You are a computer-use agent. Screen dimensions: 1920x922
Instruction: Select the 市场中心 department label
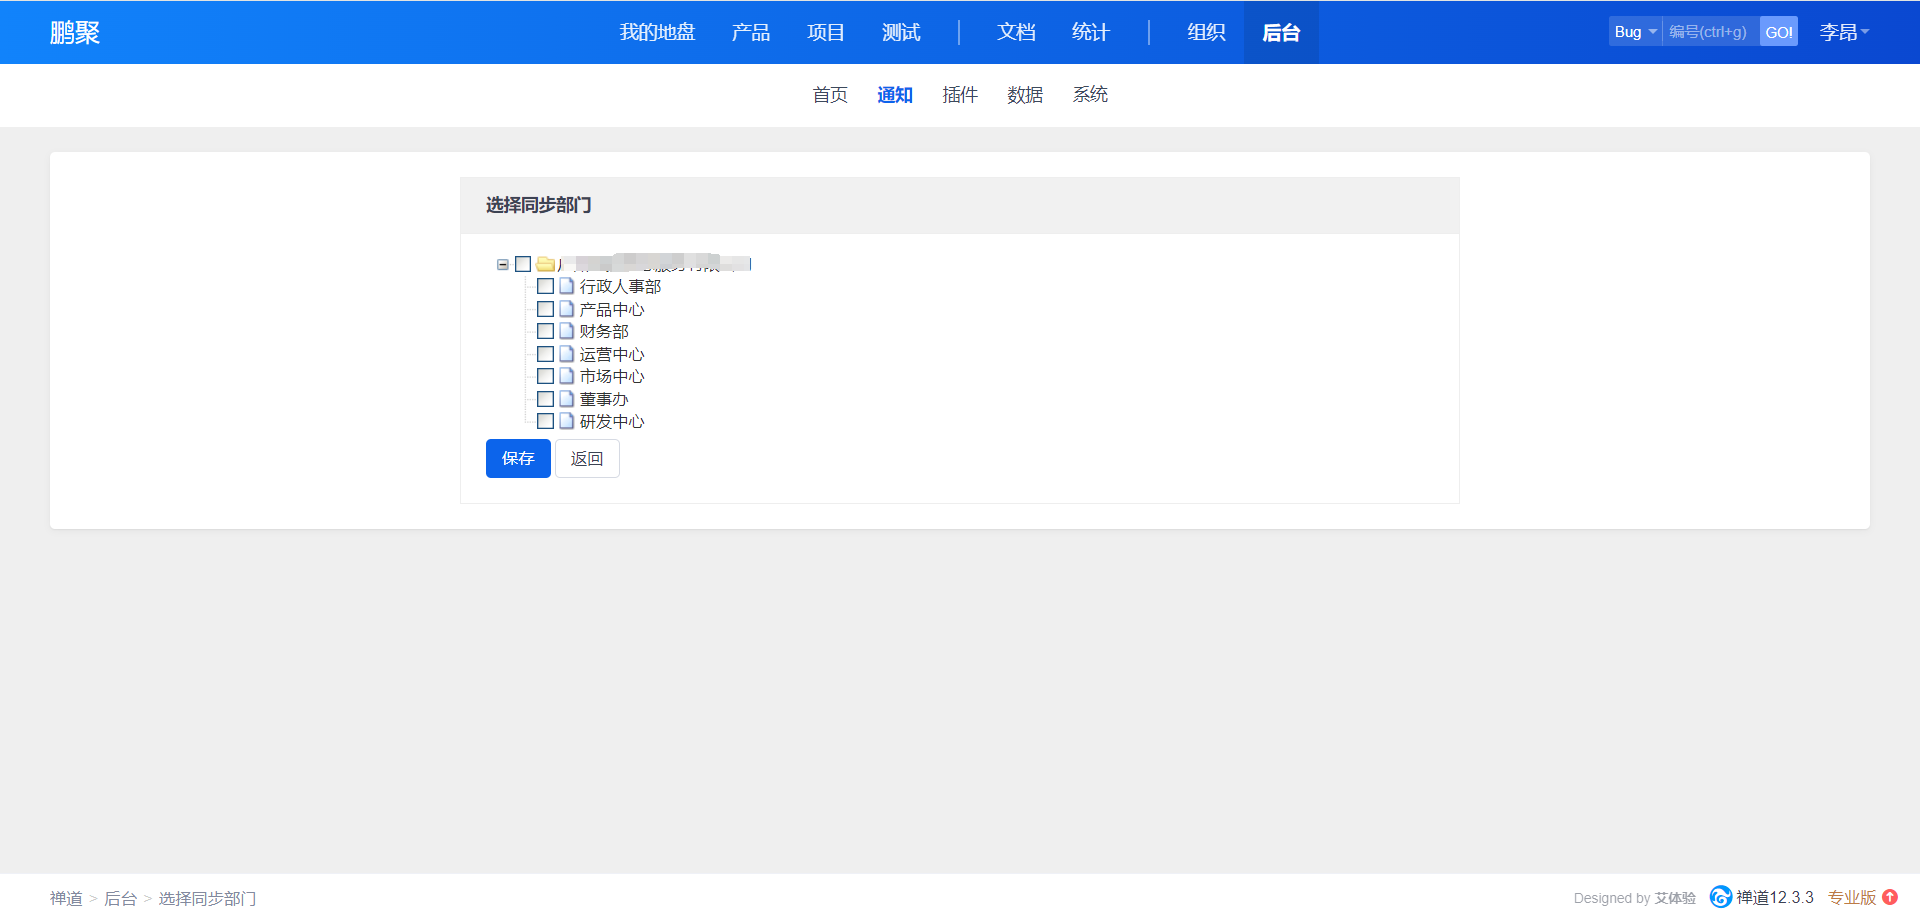click(612, 377)
